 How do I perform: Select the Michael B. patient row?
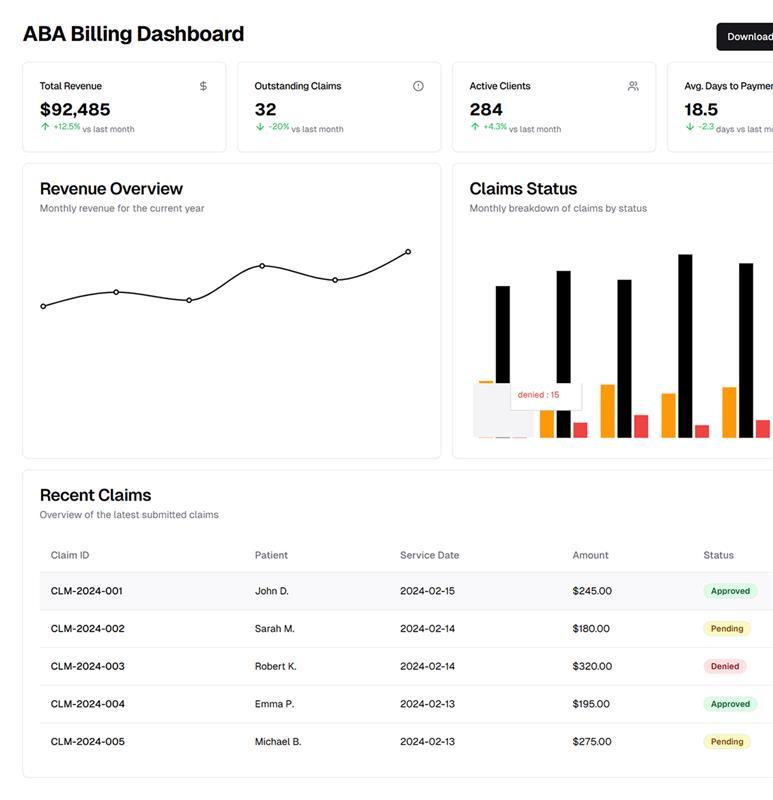(x=278, y=742)
